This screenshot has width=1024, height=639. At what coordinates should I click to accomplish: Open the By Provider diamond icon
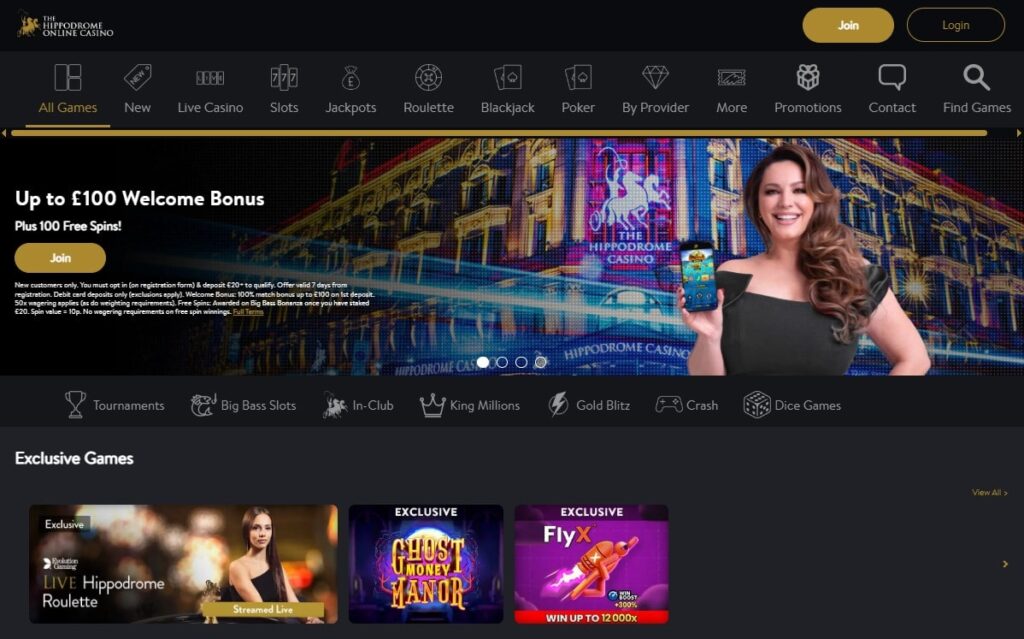(655, 77)
